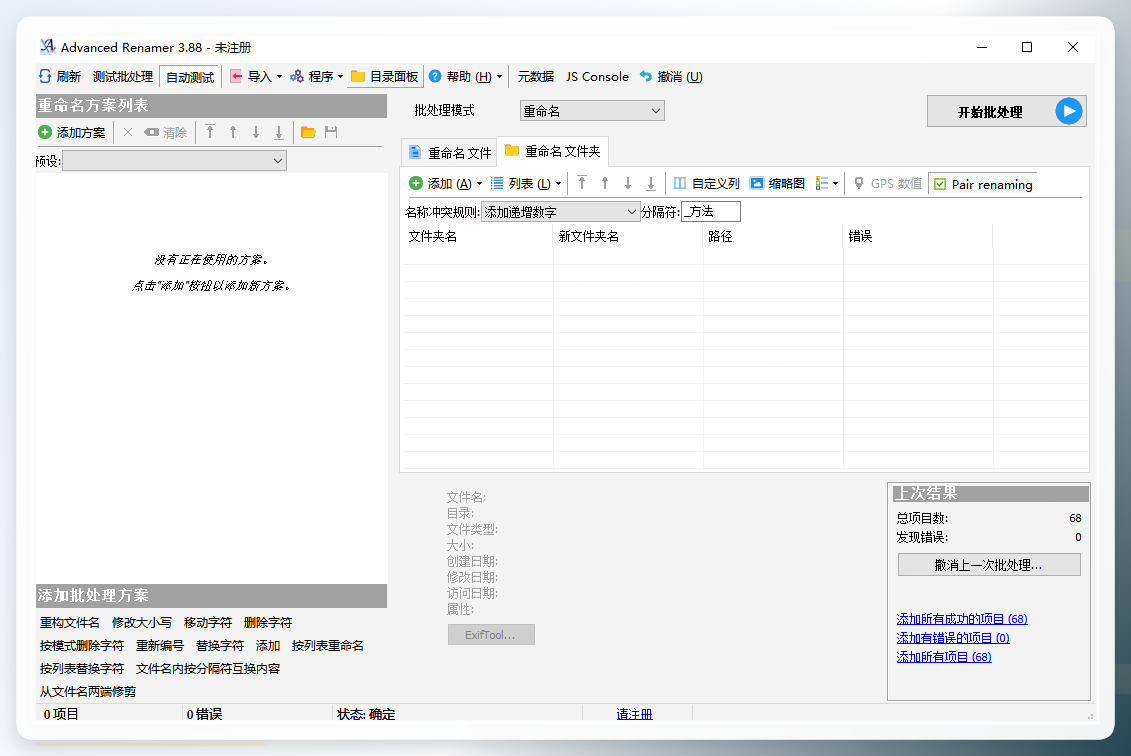Click the 刷新 refresh icon
Viewport: 1131px width, 756px height.
tap(45, 76)
